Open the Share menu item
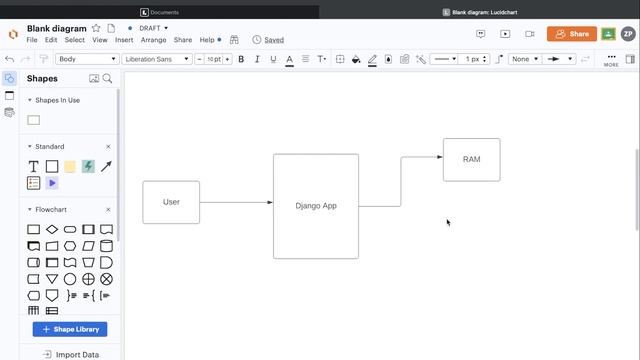Viewport: 640px width, 360px height. coord(183,40)
